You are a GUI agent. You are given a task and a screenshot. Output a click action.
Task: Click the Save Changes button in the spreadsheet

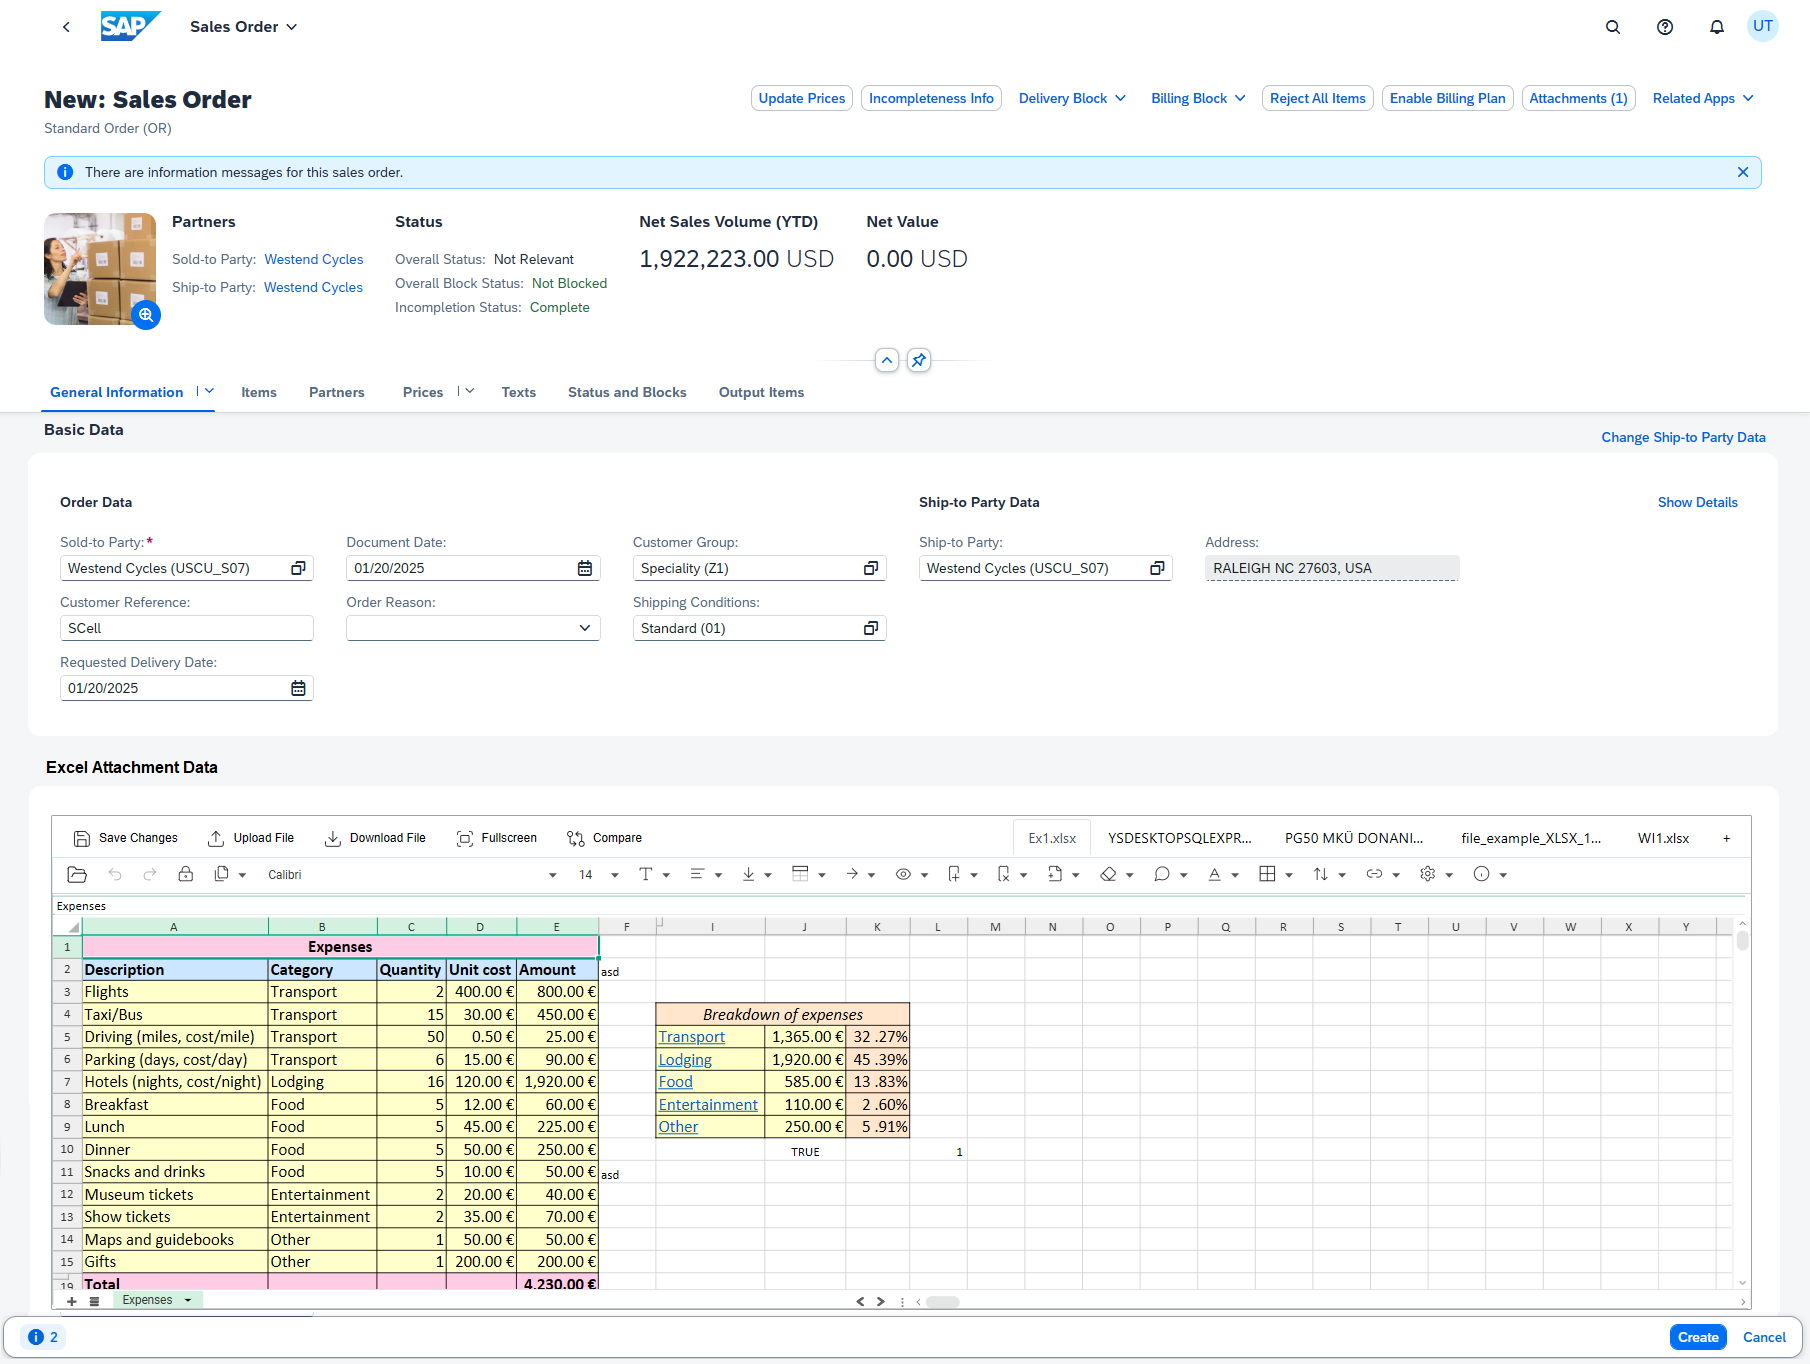(x=126, y=838)
